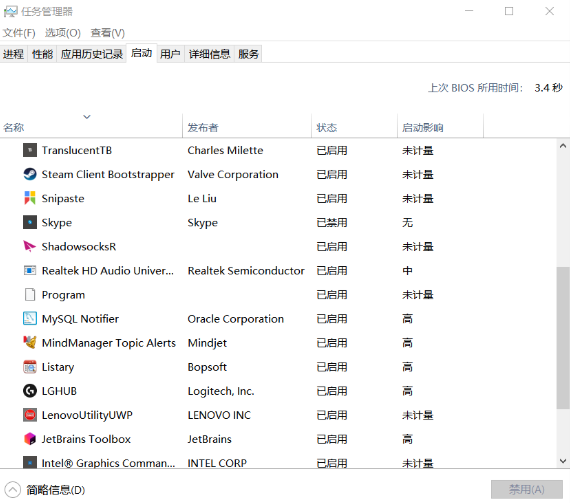Click the MySQL Notifier icon
The image size is (570, 503).
click(30, 318)
